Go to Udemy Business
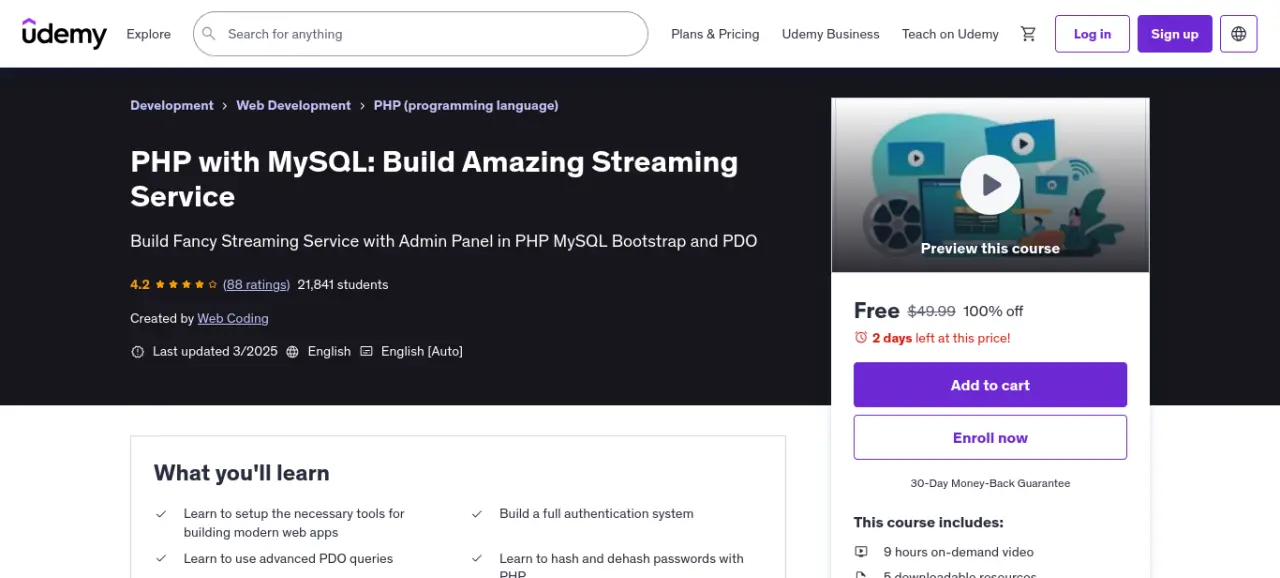This screenshot has width=1280, height=578. tap(830, 34)
